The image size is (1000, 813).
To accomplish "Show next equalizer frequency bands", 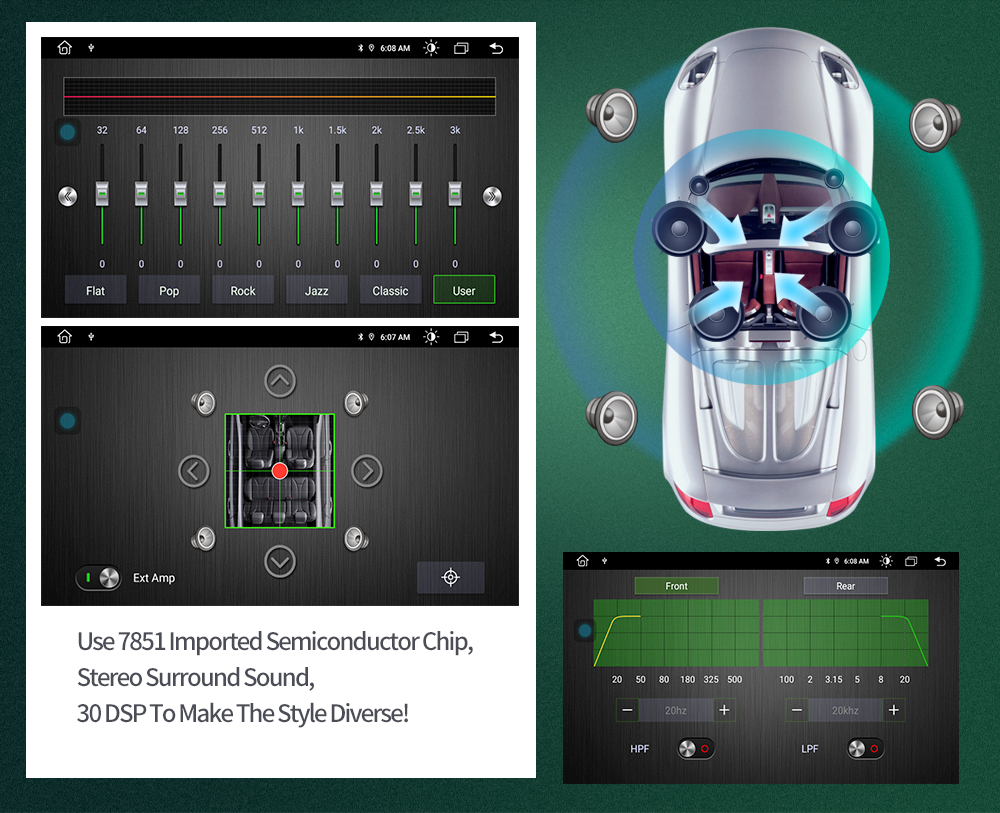I will click(492, 196).
